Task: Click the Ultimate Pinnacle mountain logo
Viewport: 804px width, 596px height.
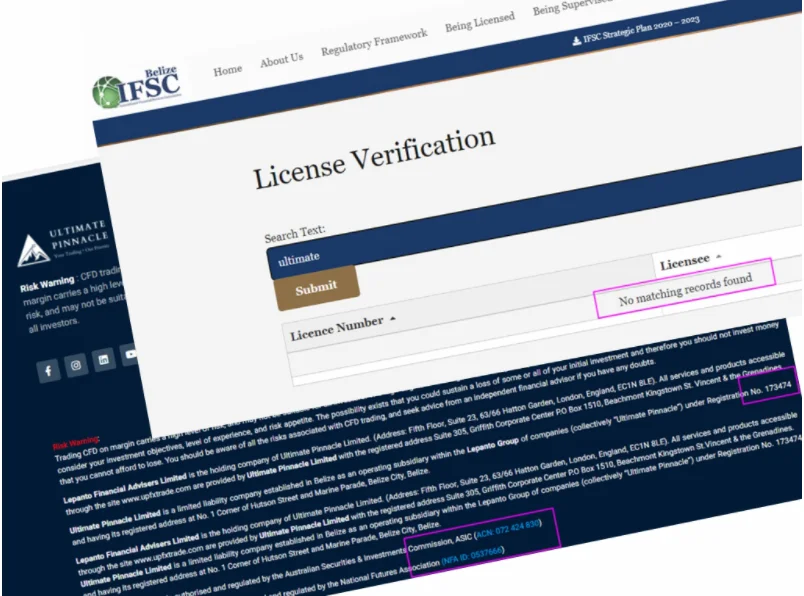Action: coord(32,250)
